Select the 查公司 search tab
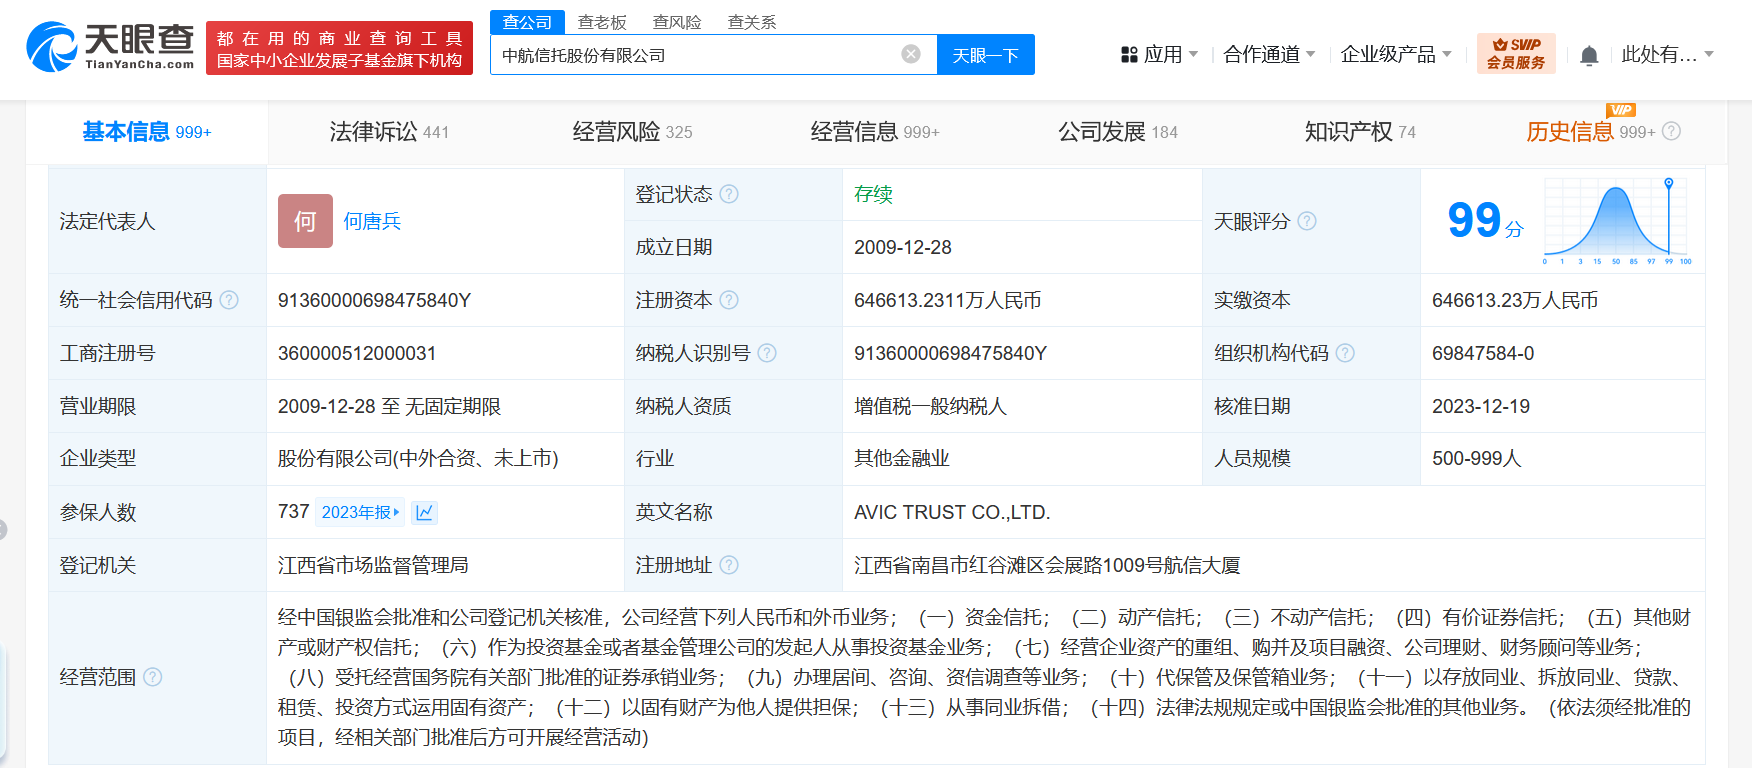Viewport: 1752px width, 768px height. coord(527,22)
